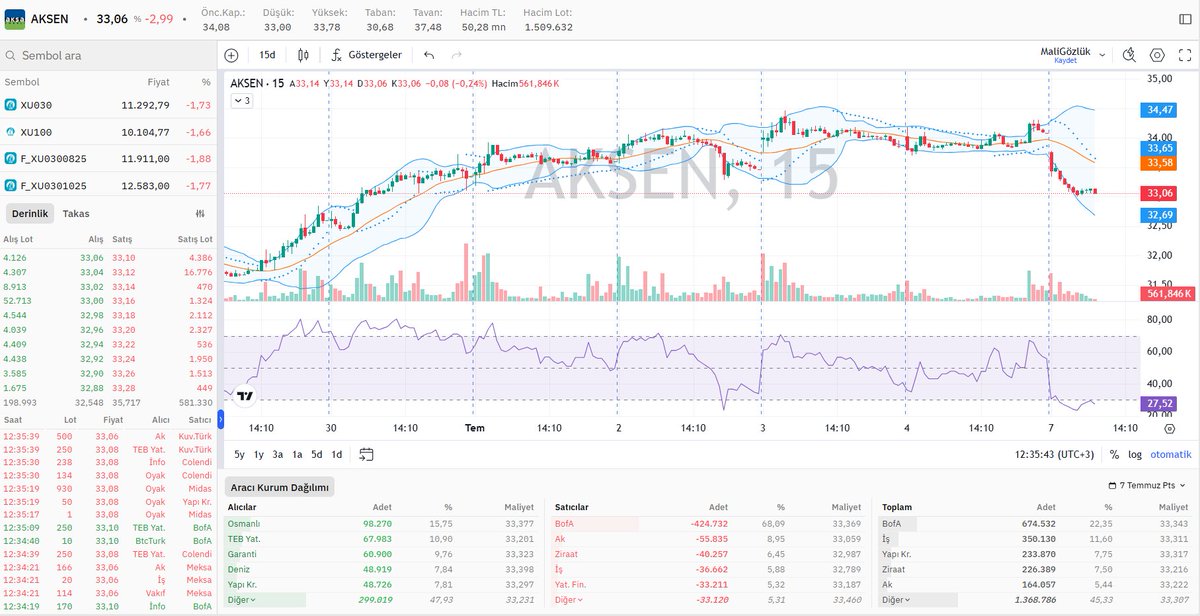Image resolution: width=1200 pixels, height=616 pixels.
Task: Click the BofA seller row -424.732
Action: (x=708, y=522)
